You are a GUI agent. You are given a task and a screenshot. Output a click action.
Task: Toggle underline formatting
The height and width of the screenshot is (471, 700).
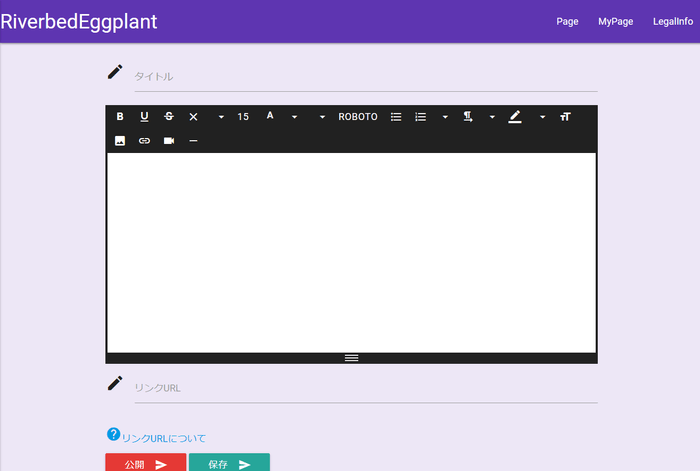[144, 117]
